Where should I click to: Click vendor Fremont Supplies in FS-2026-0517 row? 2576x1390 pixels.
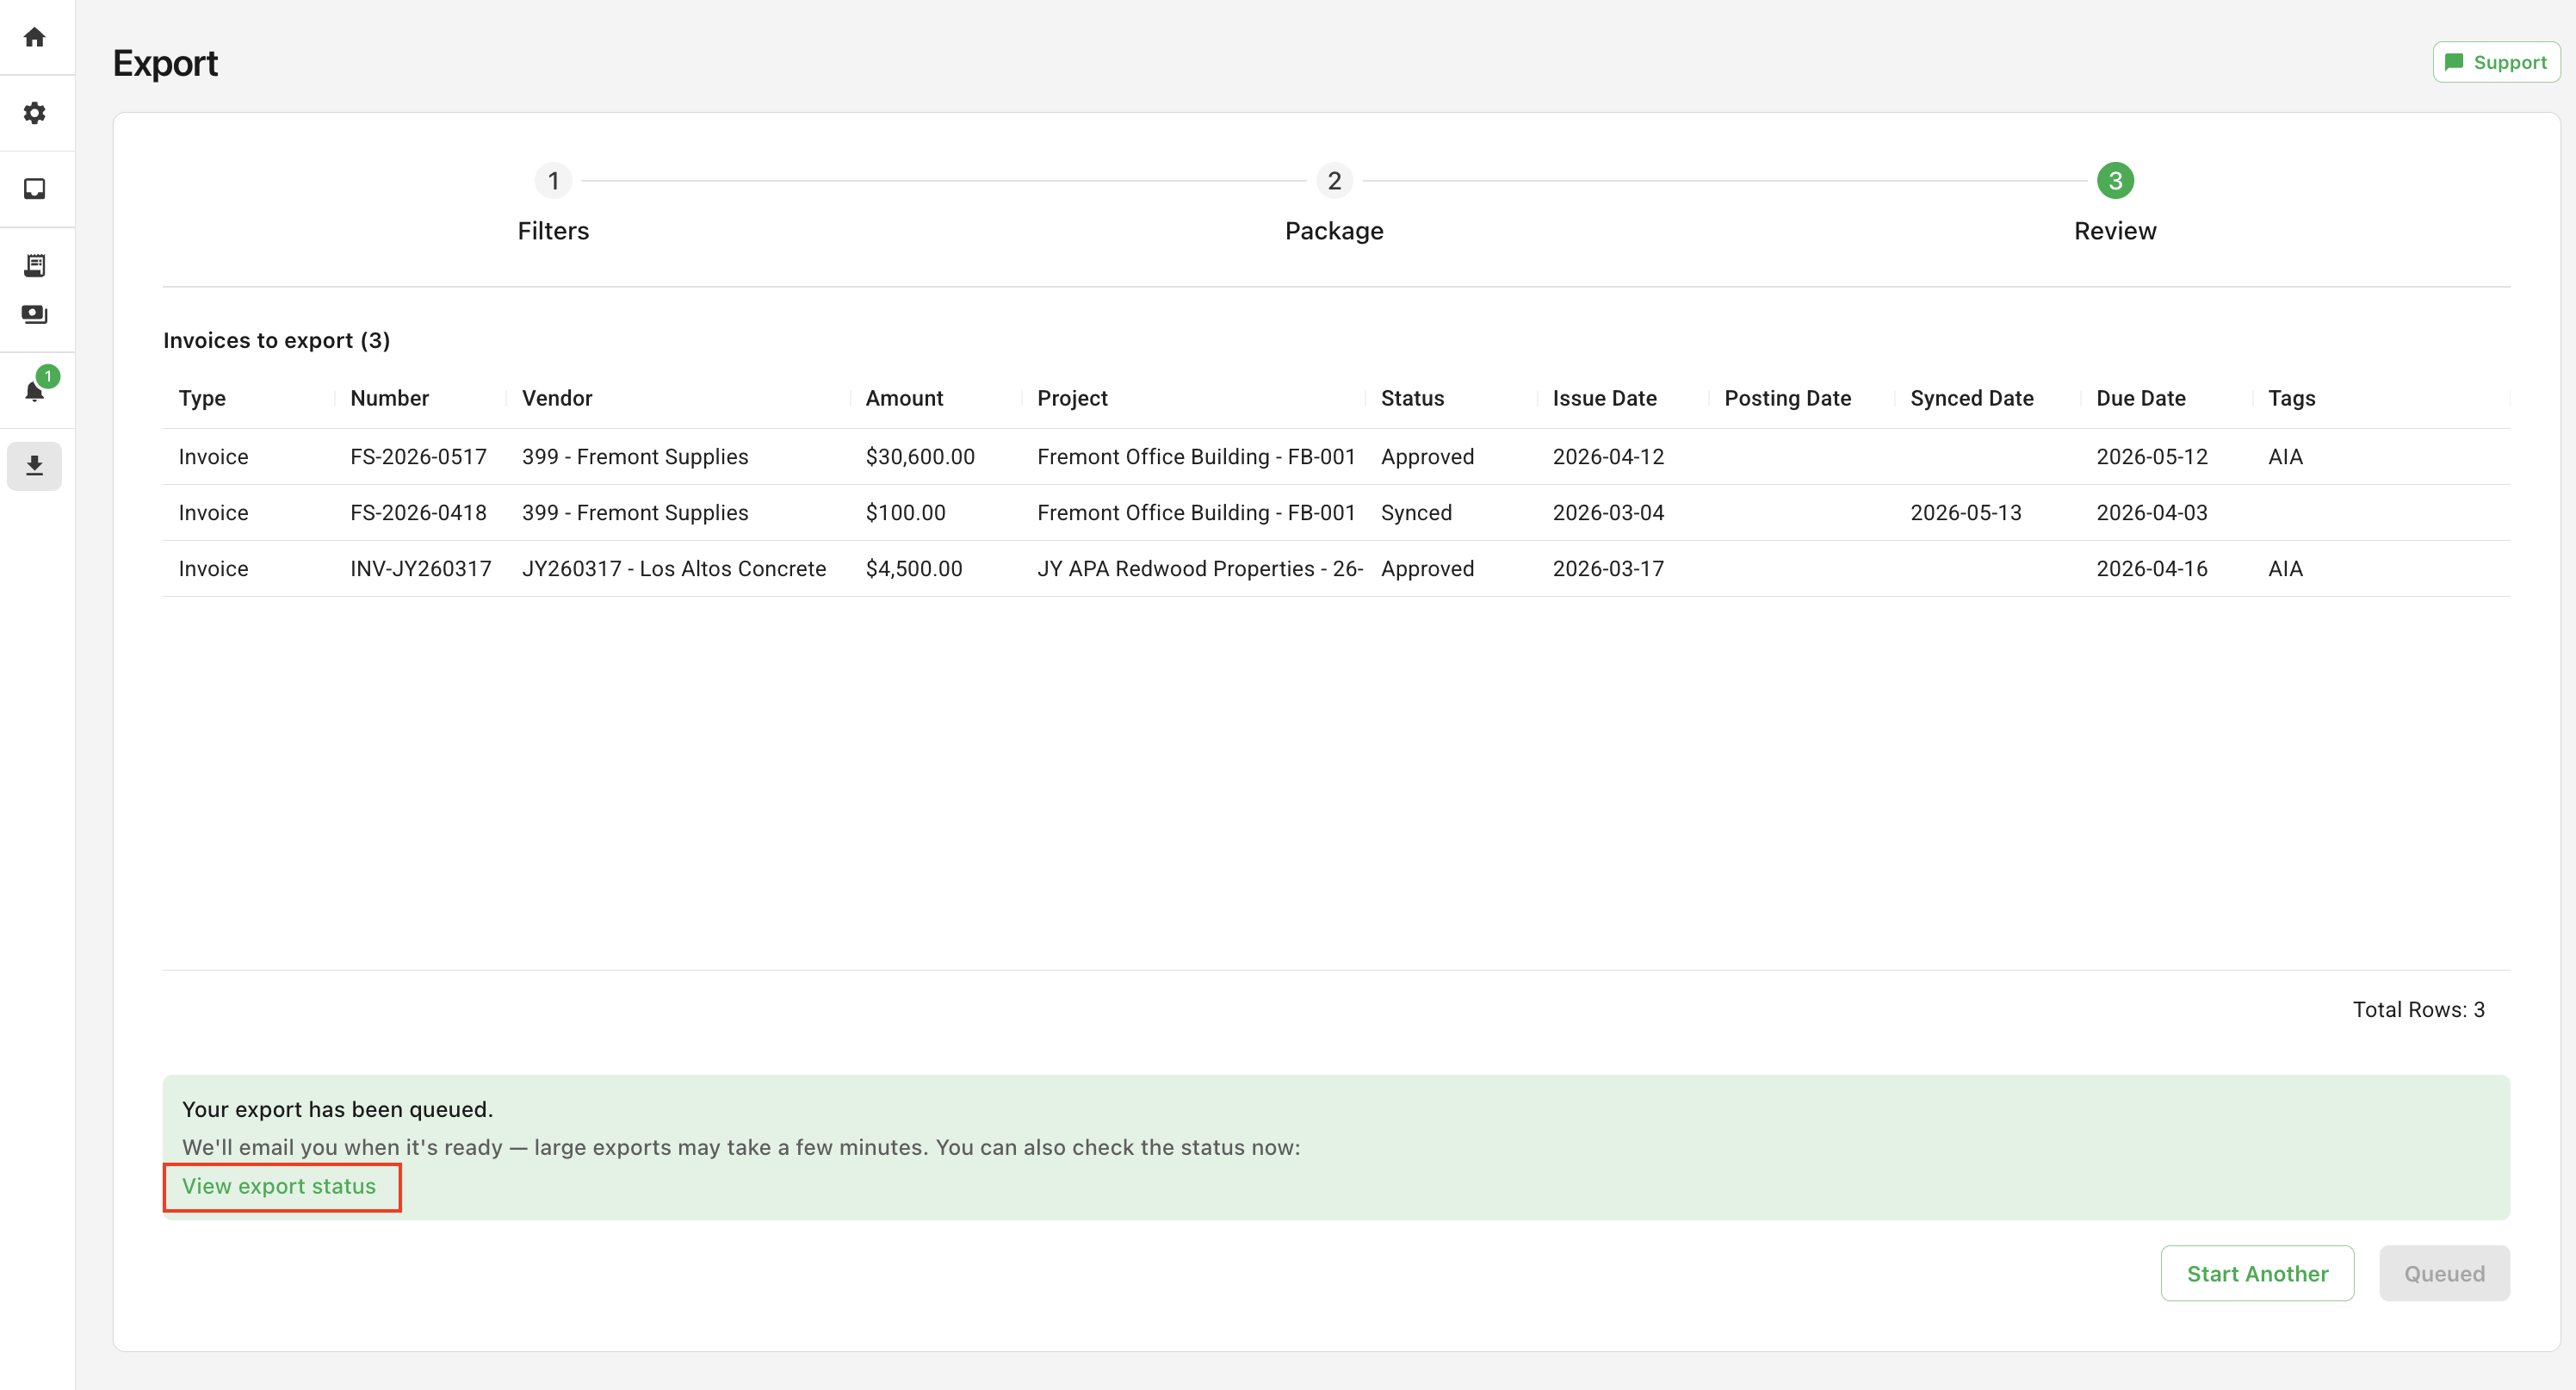(635, 457)
